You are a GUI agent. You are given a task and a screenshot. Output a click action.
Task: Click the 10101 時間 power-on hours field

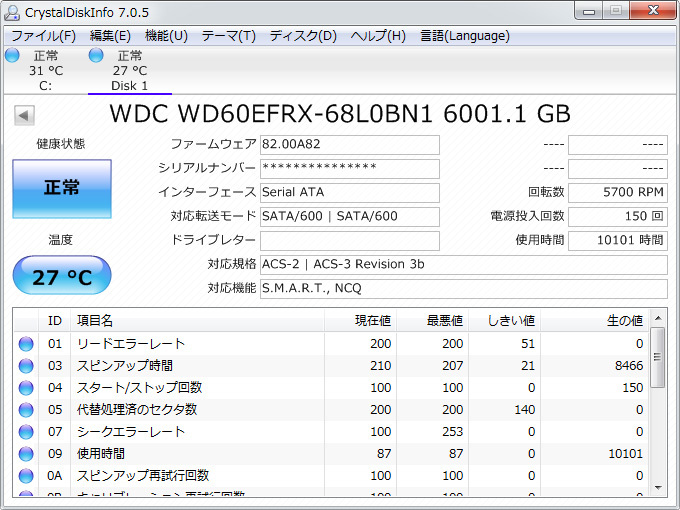pos(618,240)
